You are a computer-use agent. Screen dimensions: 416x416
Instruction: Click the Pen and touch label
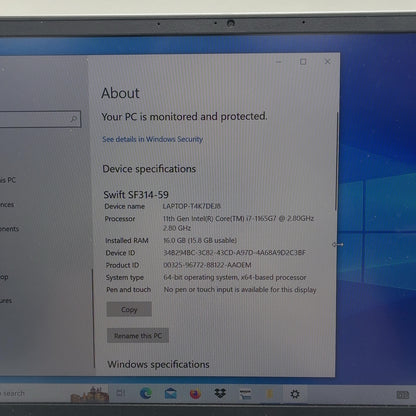[128, 290]
